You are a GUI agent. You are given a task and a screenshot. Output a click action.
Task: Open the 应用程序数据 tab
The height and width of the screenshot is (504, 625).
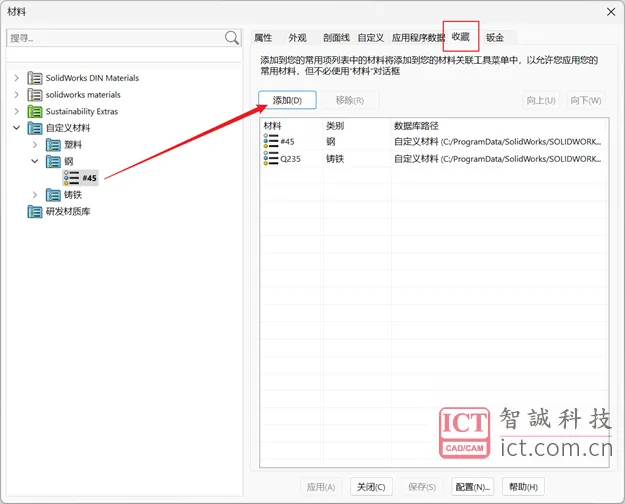pos(418,38)
